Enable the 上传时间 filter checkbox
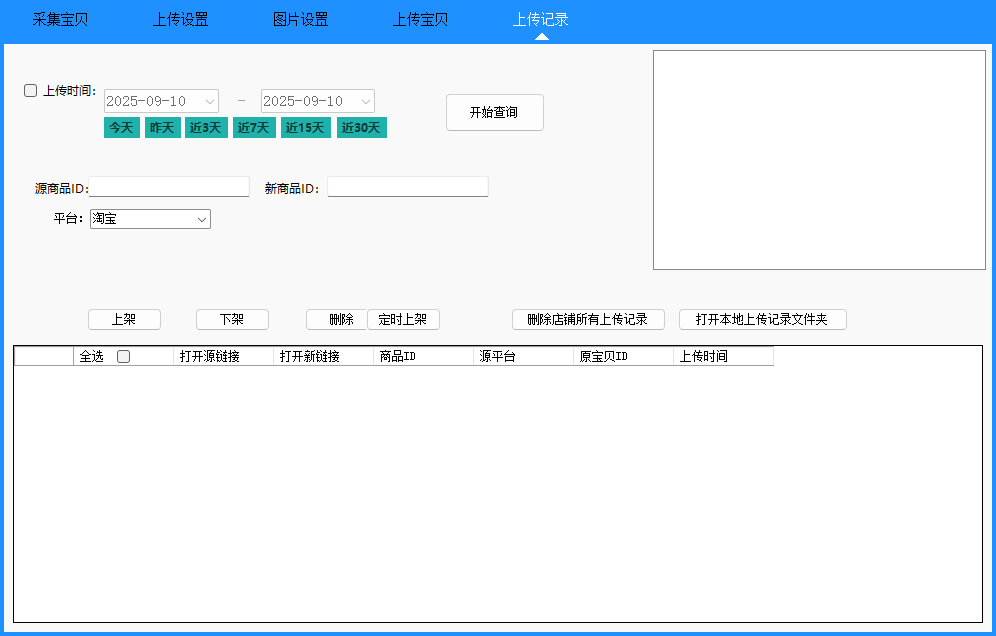 [31, 91]
